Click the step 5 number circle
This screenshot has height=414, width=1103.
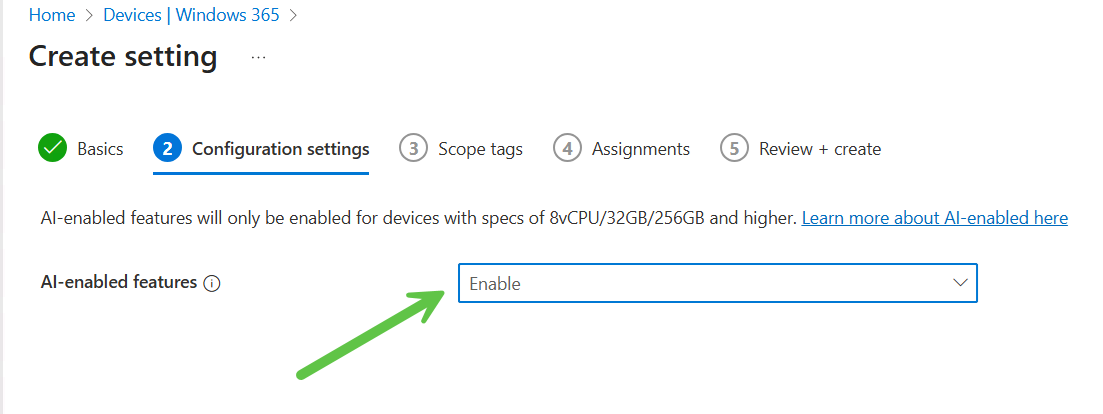(734, 148)
